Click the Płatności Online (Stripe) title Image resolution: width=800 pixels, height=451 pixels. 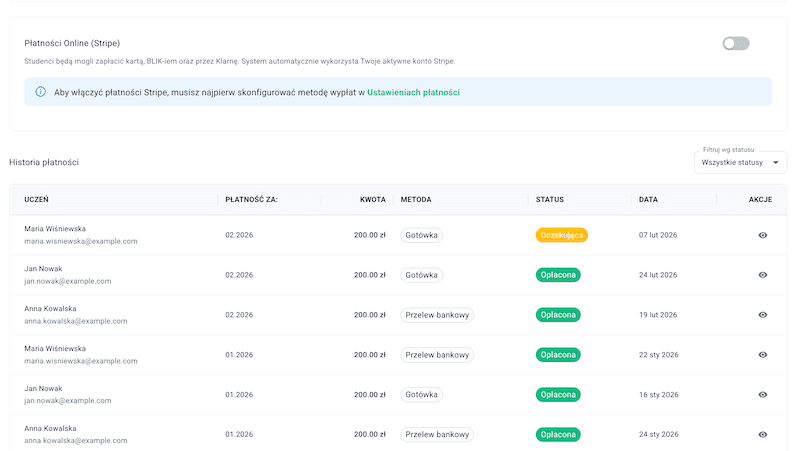click(72, 43)
